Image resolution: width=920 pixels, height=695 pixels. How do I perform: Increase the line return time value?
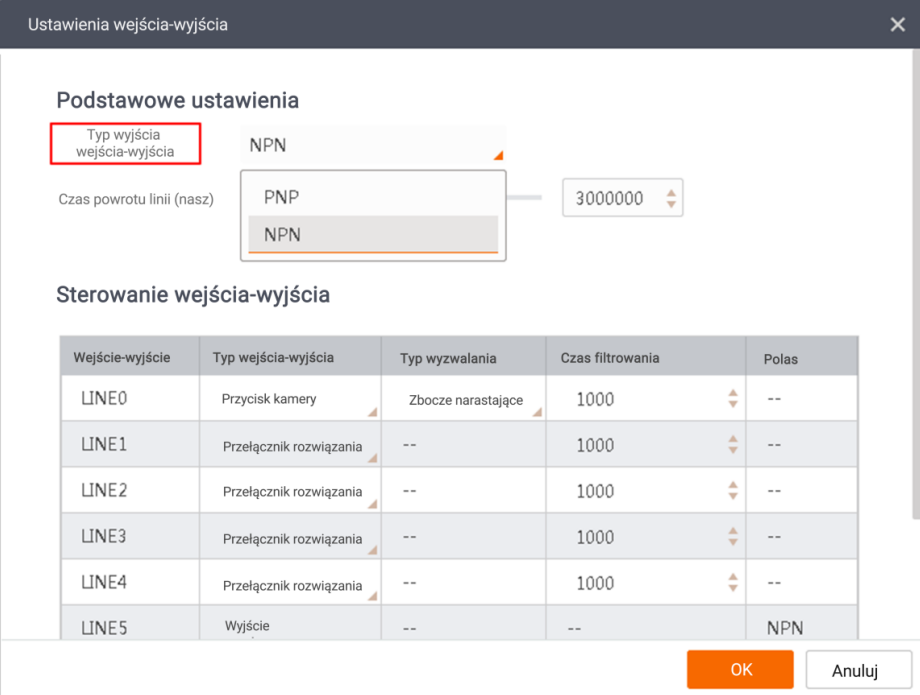671,192
